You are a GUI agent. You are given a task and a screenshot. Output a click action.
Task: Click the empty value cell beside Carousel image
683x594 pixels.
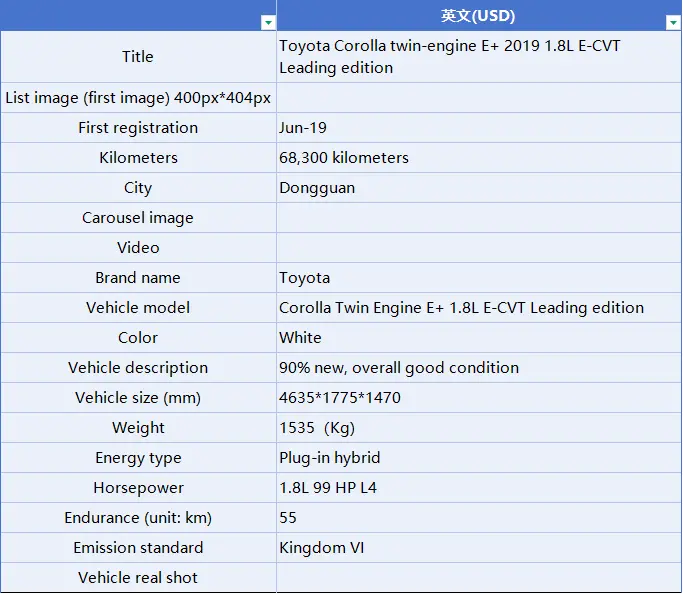click(x=479, y=218)
